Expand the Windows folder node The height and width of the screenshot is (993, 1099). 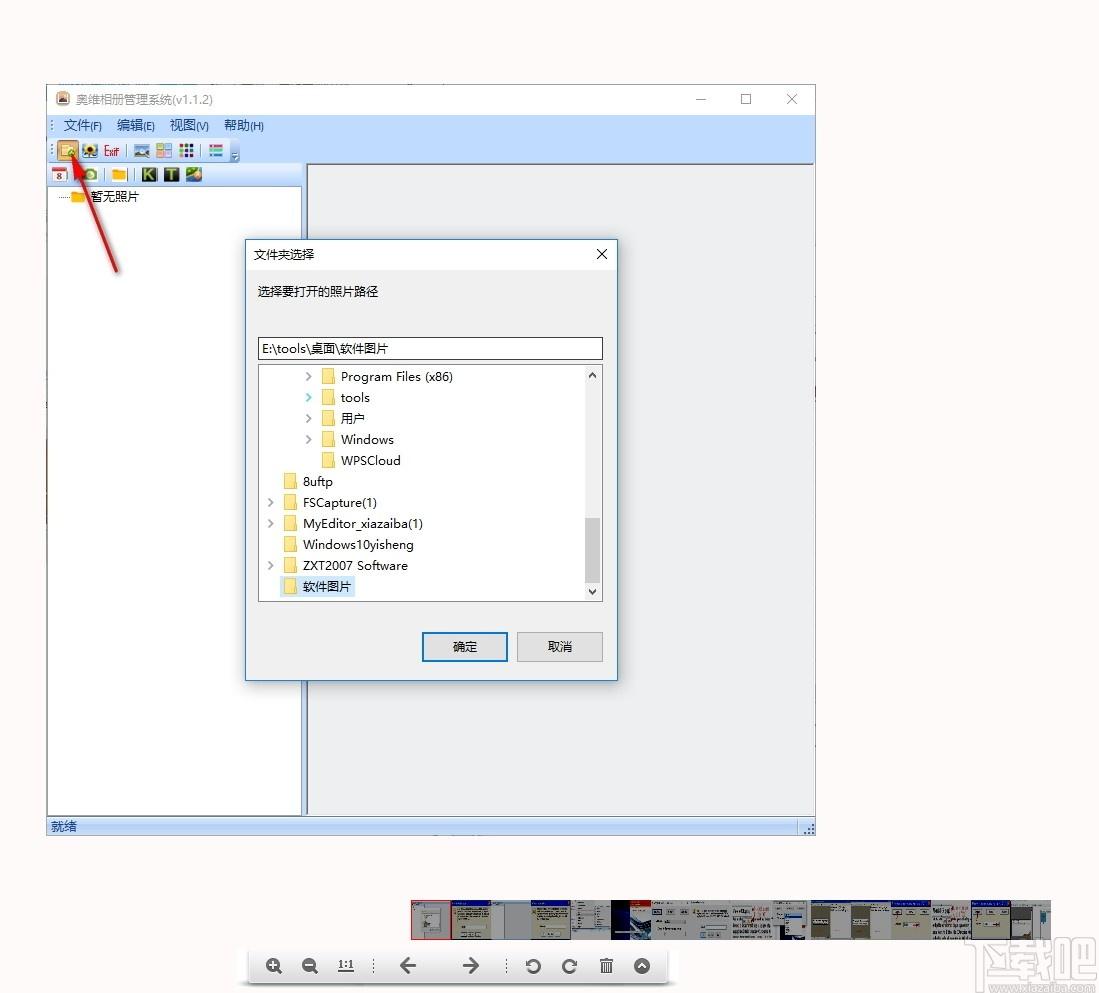[308, 440]
